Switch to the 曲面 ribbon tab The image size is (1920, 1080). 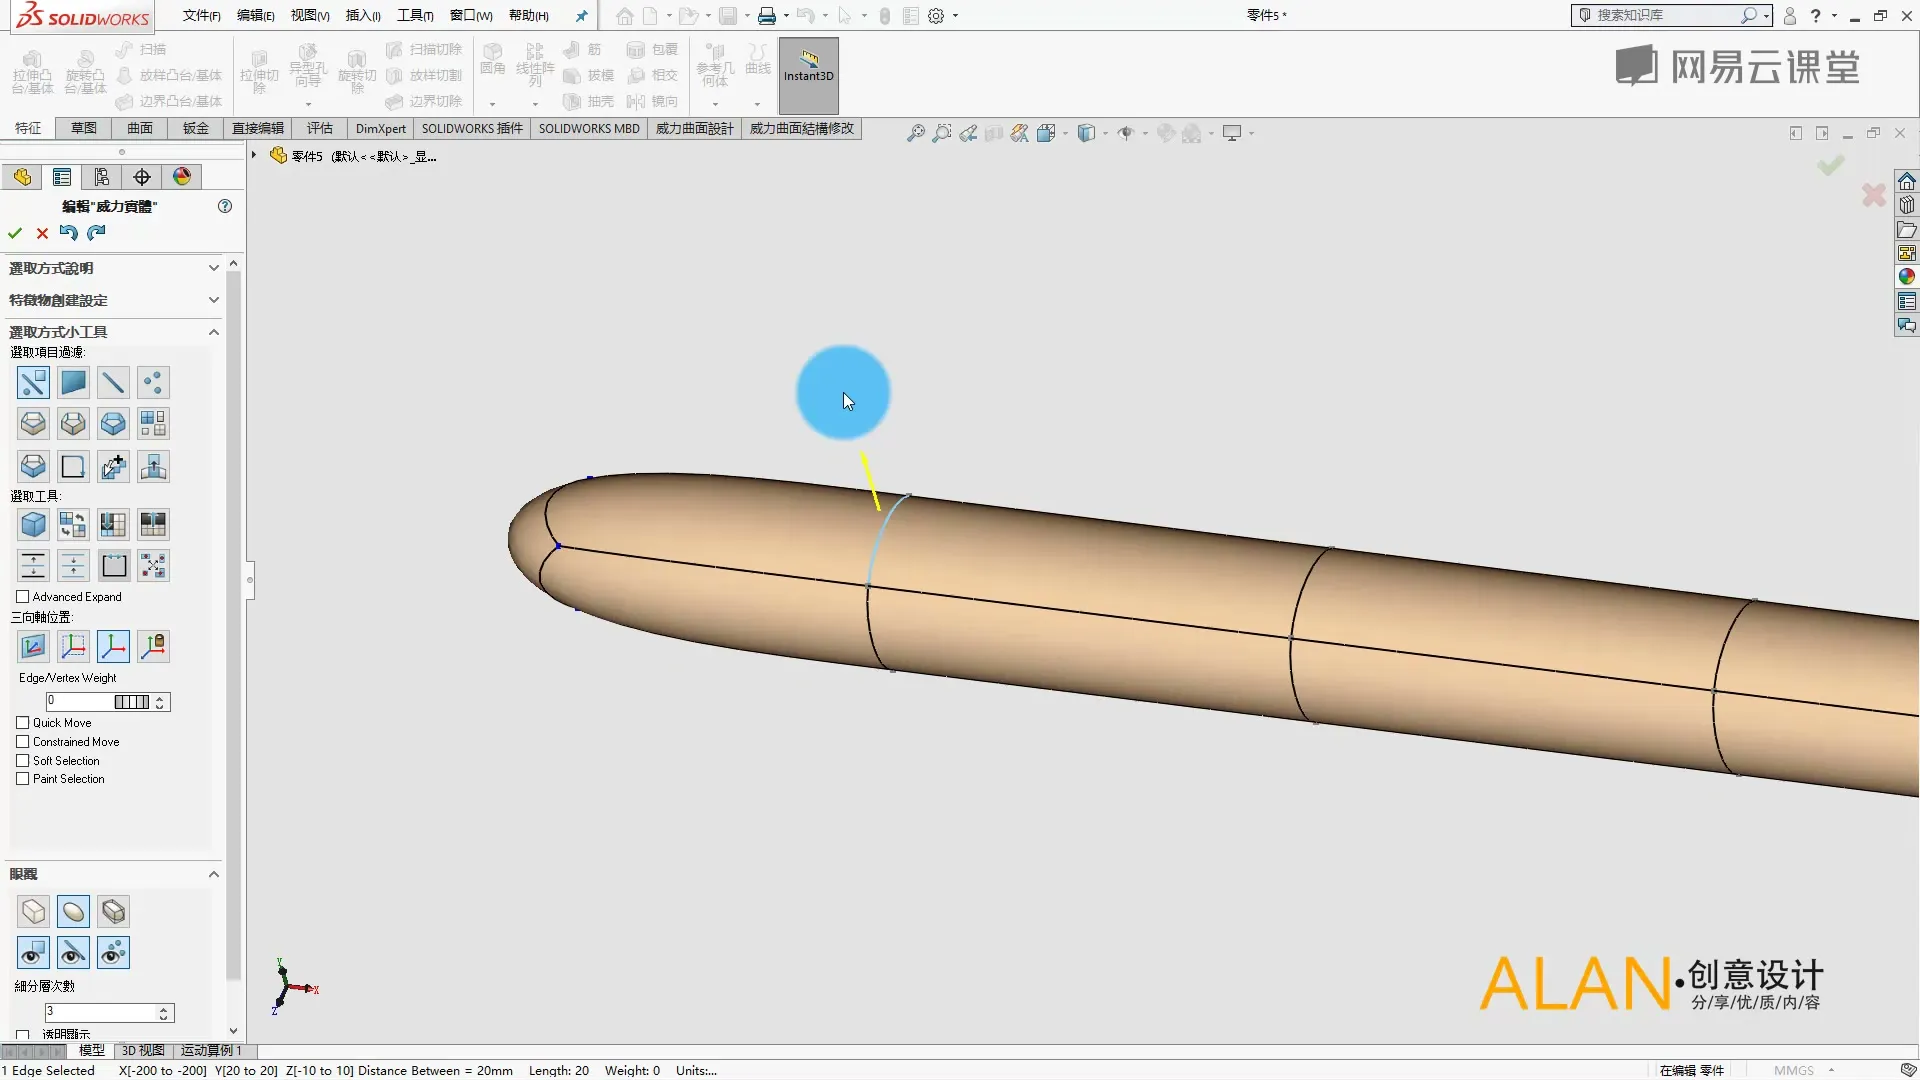[140, 128]
